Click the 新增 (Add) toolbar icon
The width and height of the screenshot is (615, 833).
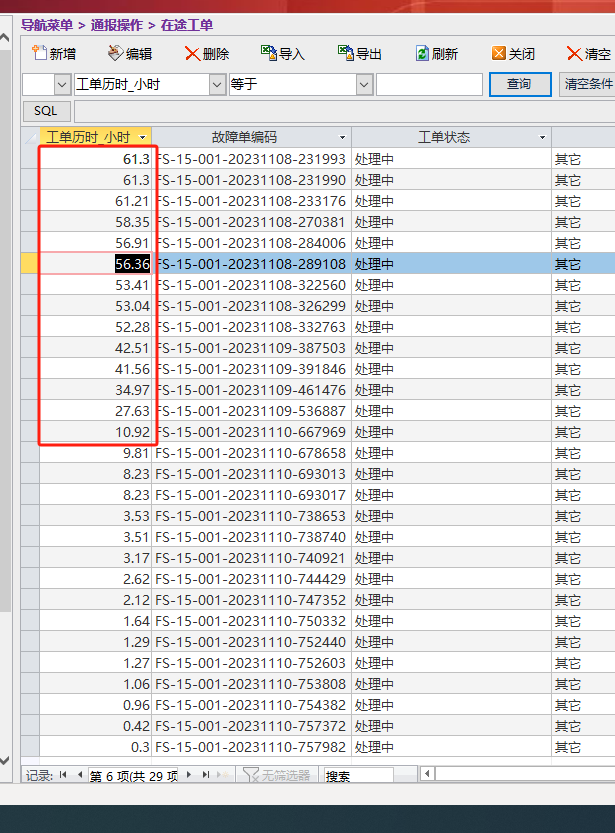click(39, 53)
